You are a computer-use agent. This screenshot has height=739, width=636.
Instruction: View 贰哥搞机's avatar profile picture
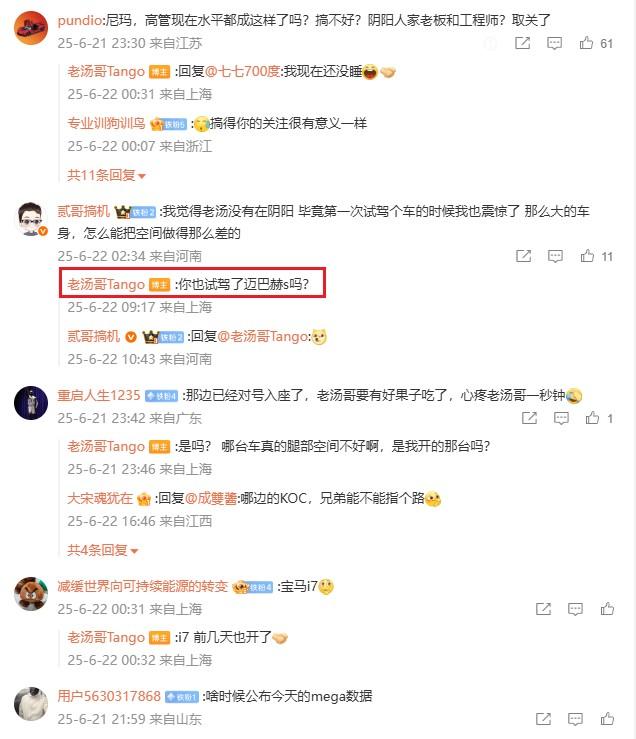pyautogui.click(x=31, y=219)
